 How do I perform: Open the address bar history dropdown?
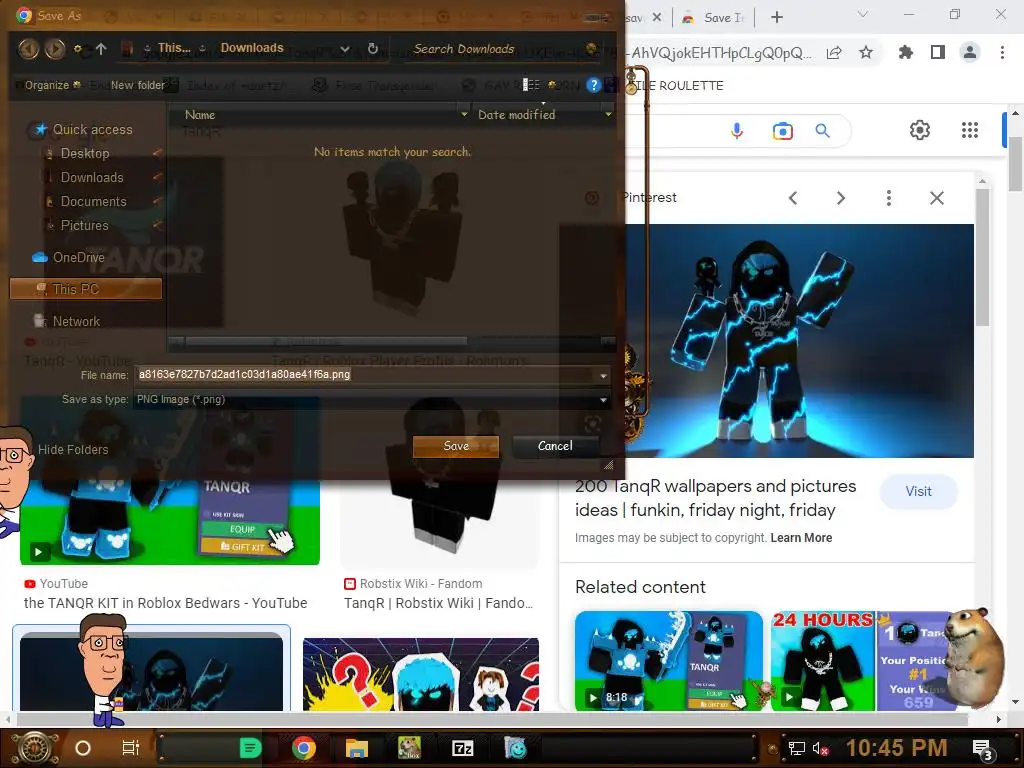click(345, 49)
